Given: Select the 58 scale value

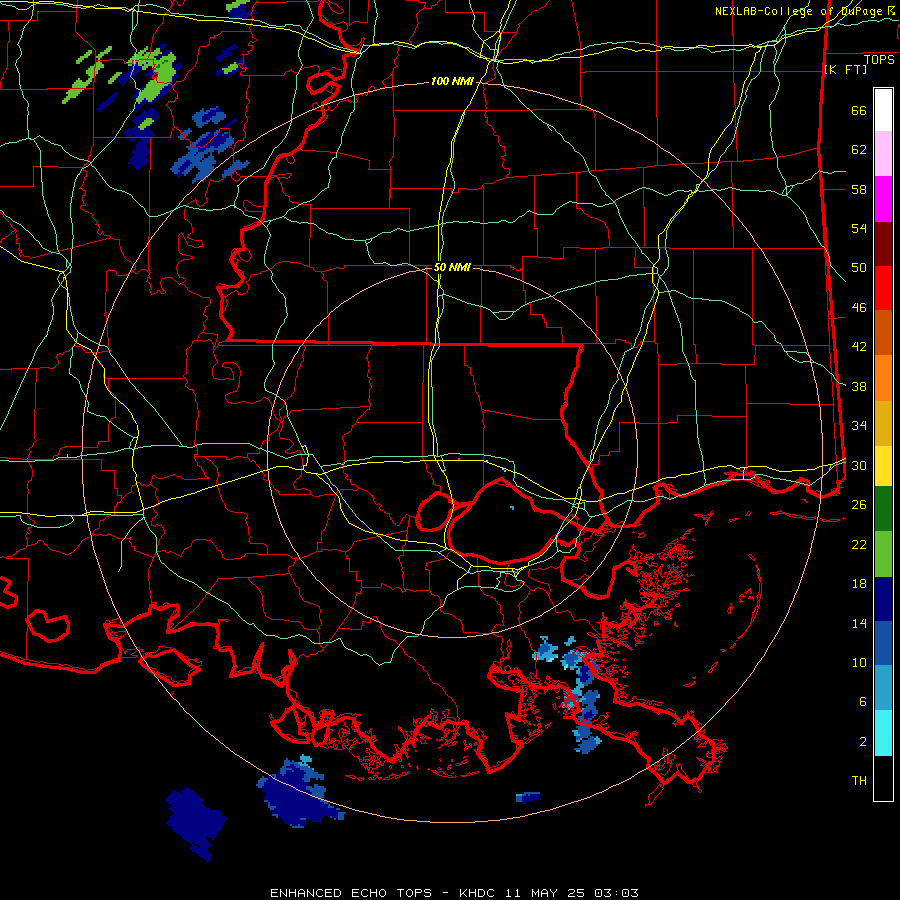Looking at the screenshot, I should 859,189.
